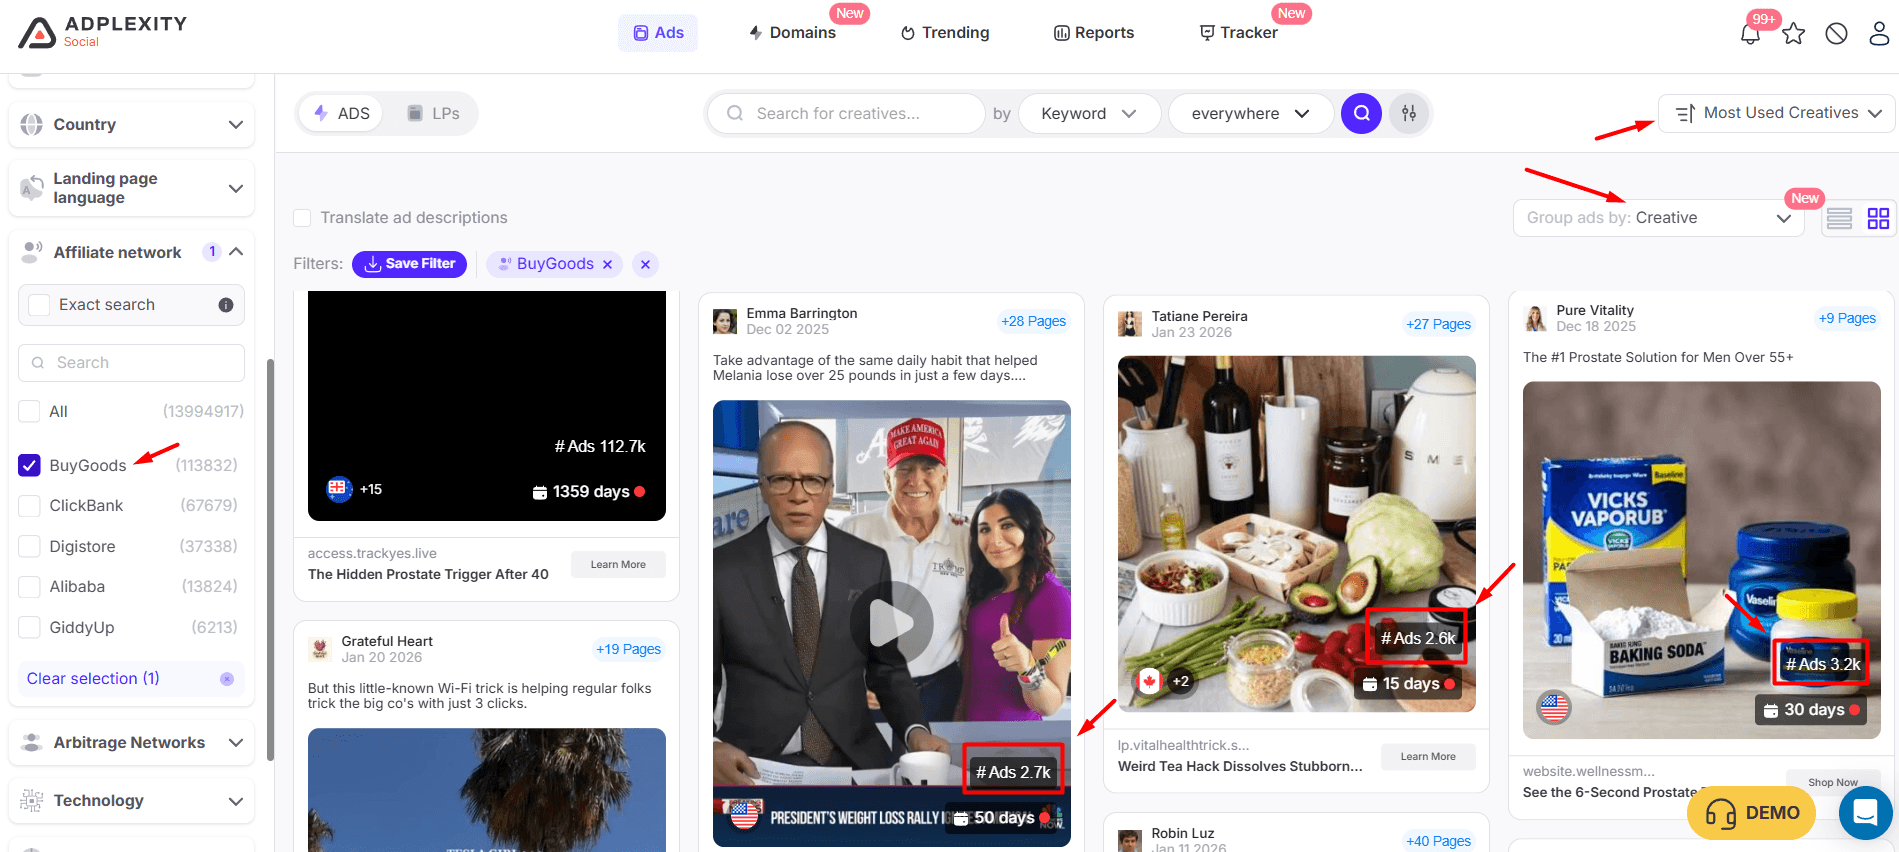This screenshot has width=1899, height=852.
Task: Check the ClickBank checkbox
Action: 30,506
